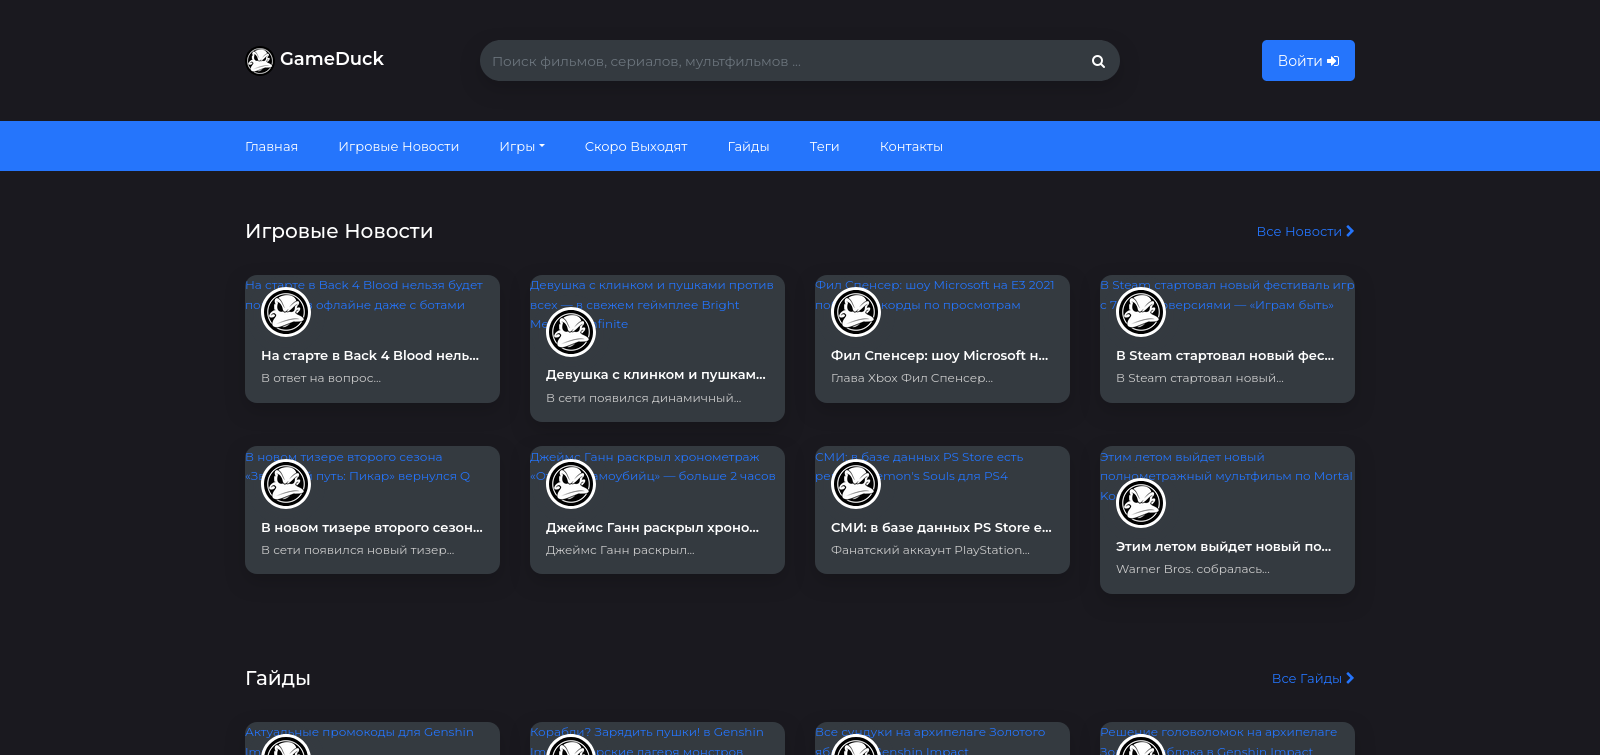Viewport: 1600px width, 755px height.
Task: Expand the Игры dropdown menu
Action: click(522, 146)
